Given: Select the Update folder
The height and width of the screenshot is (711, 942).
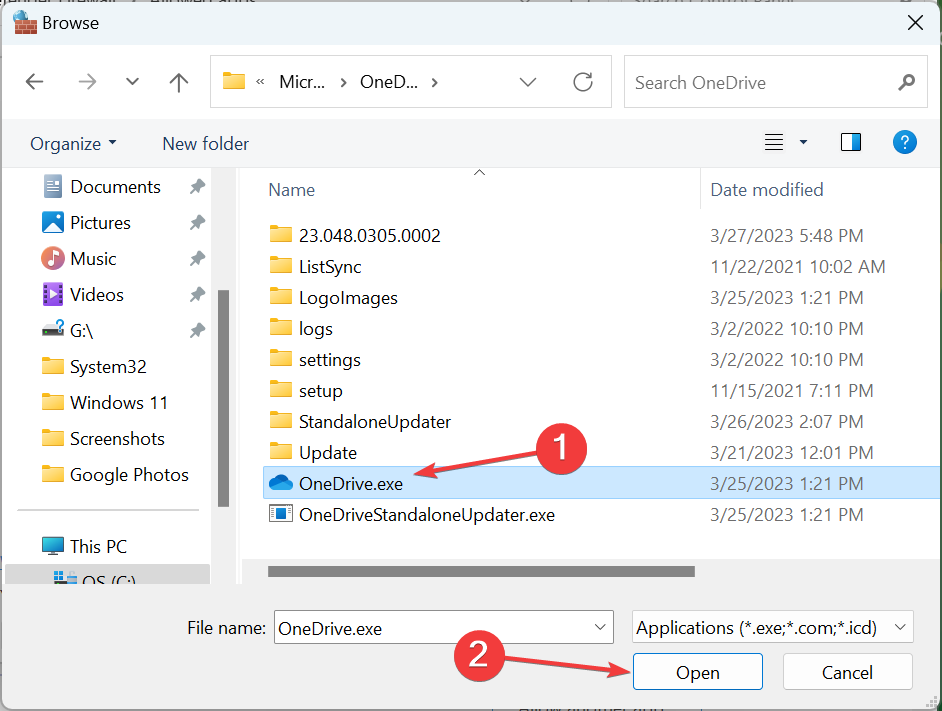Looking at the screenshot, I should (x=327, y=453).
